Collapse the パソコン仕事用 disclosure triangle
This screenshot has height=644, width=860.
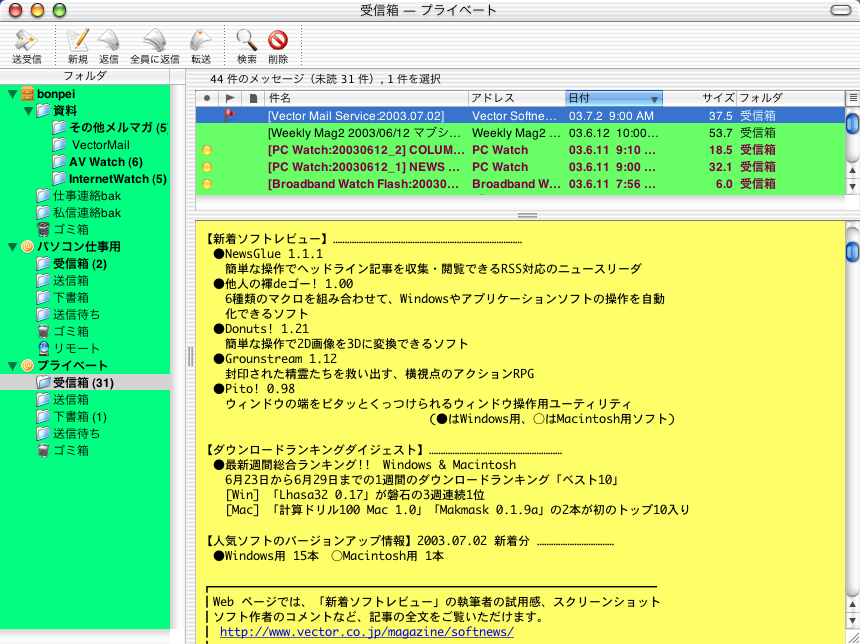click(x=12, y=247)
